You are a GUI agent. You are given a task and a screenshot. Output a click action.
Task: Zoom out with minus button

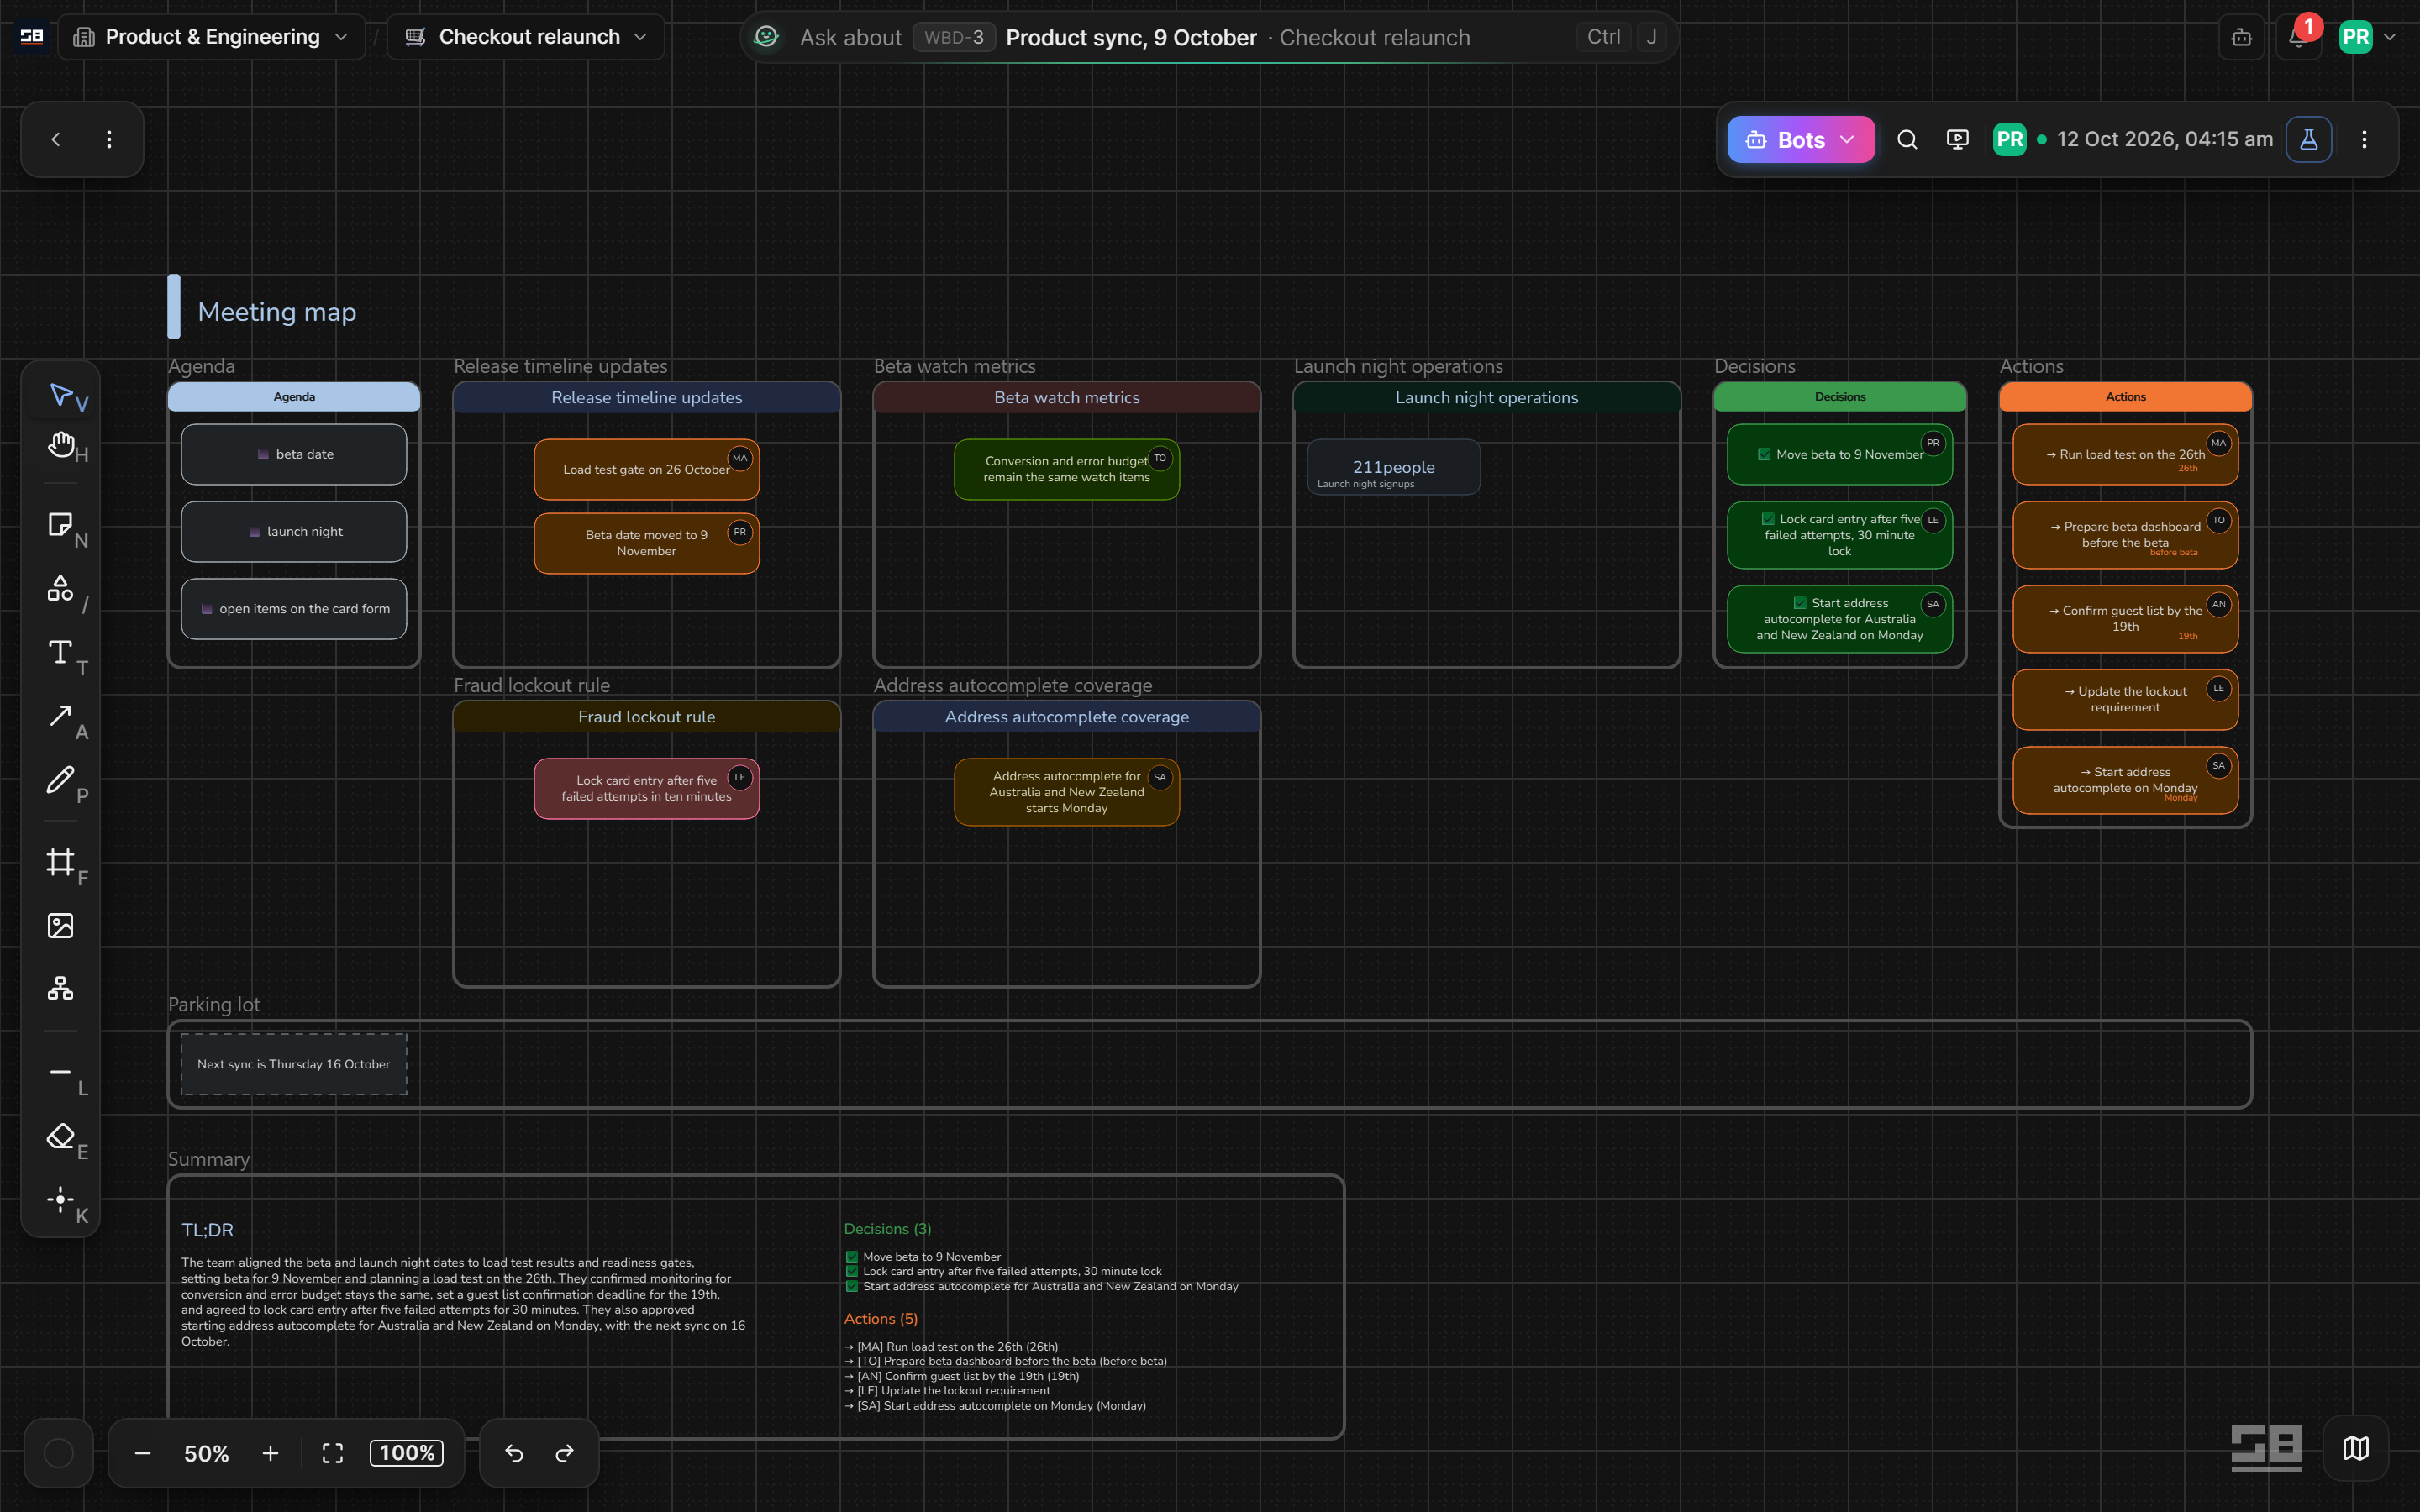[143, 1453]
